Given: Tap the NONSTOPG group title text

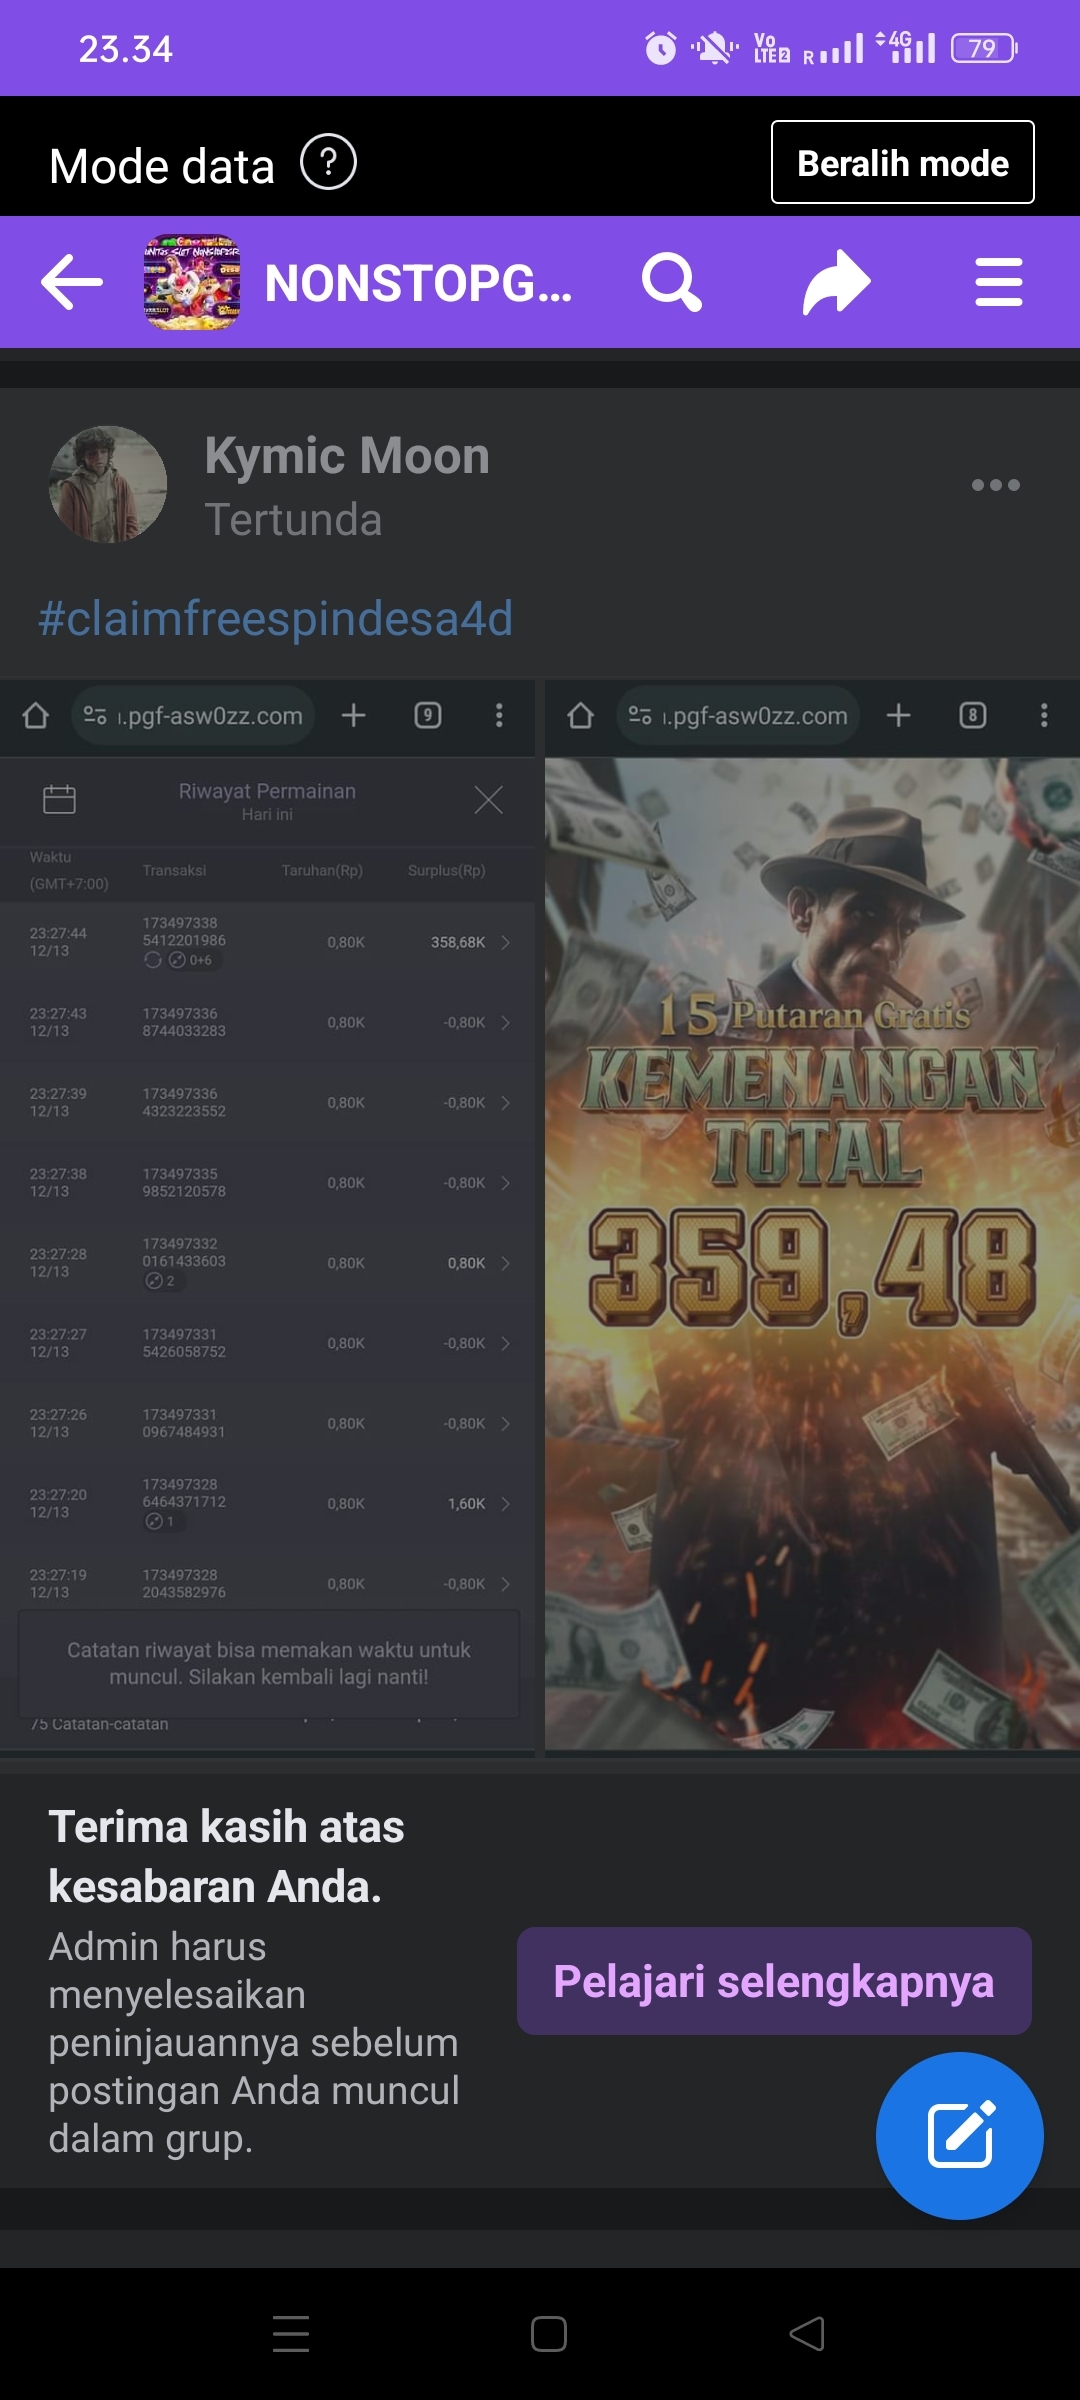Looking at the screenshot, I should pos(418,284).
